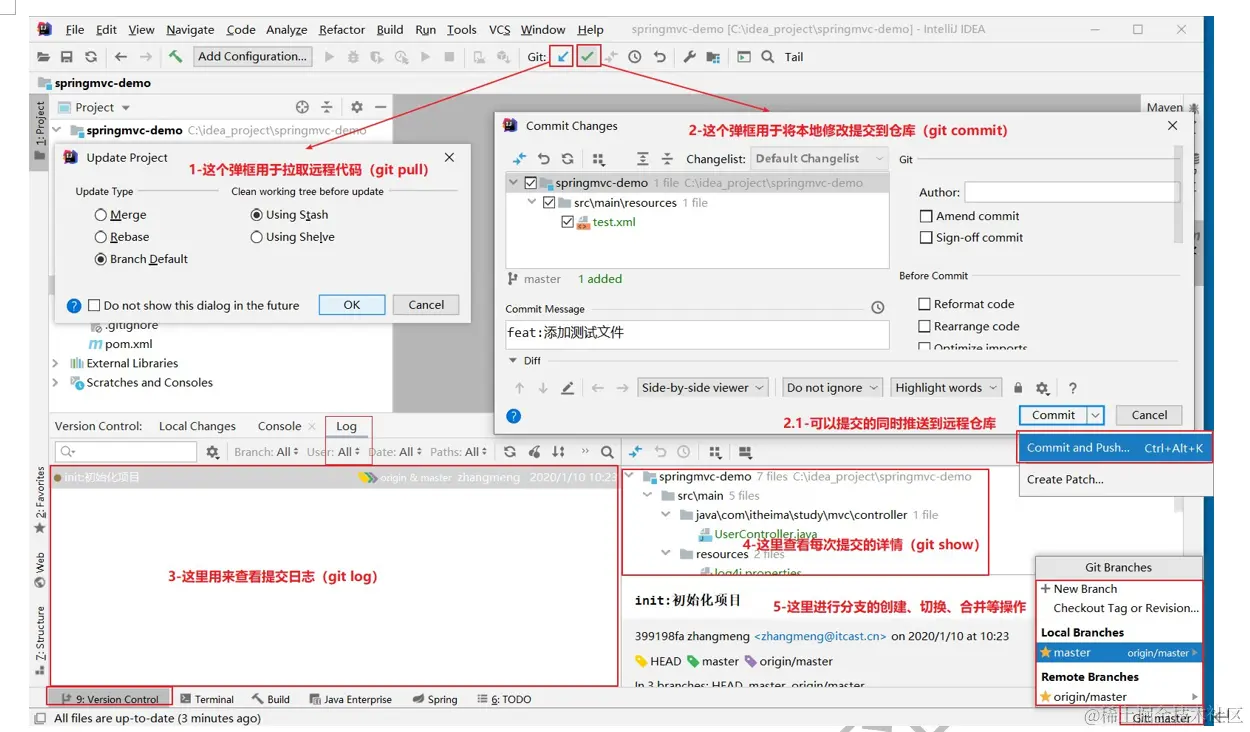Hide the Project panel with minus icon
Viewport: 1250px width, 732px height.
(380, 107)
